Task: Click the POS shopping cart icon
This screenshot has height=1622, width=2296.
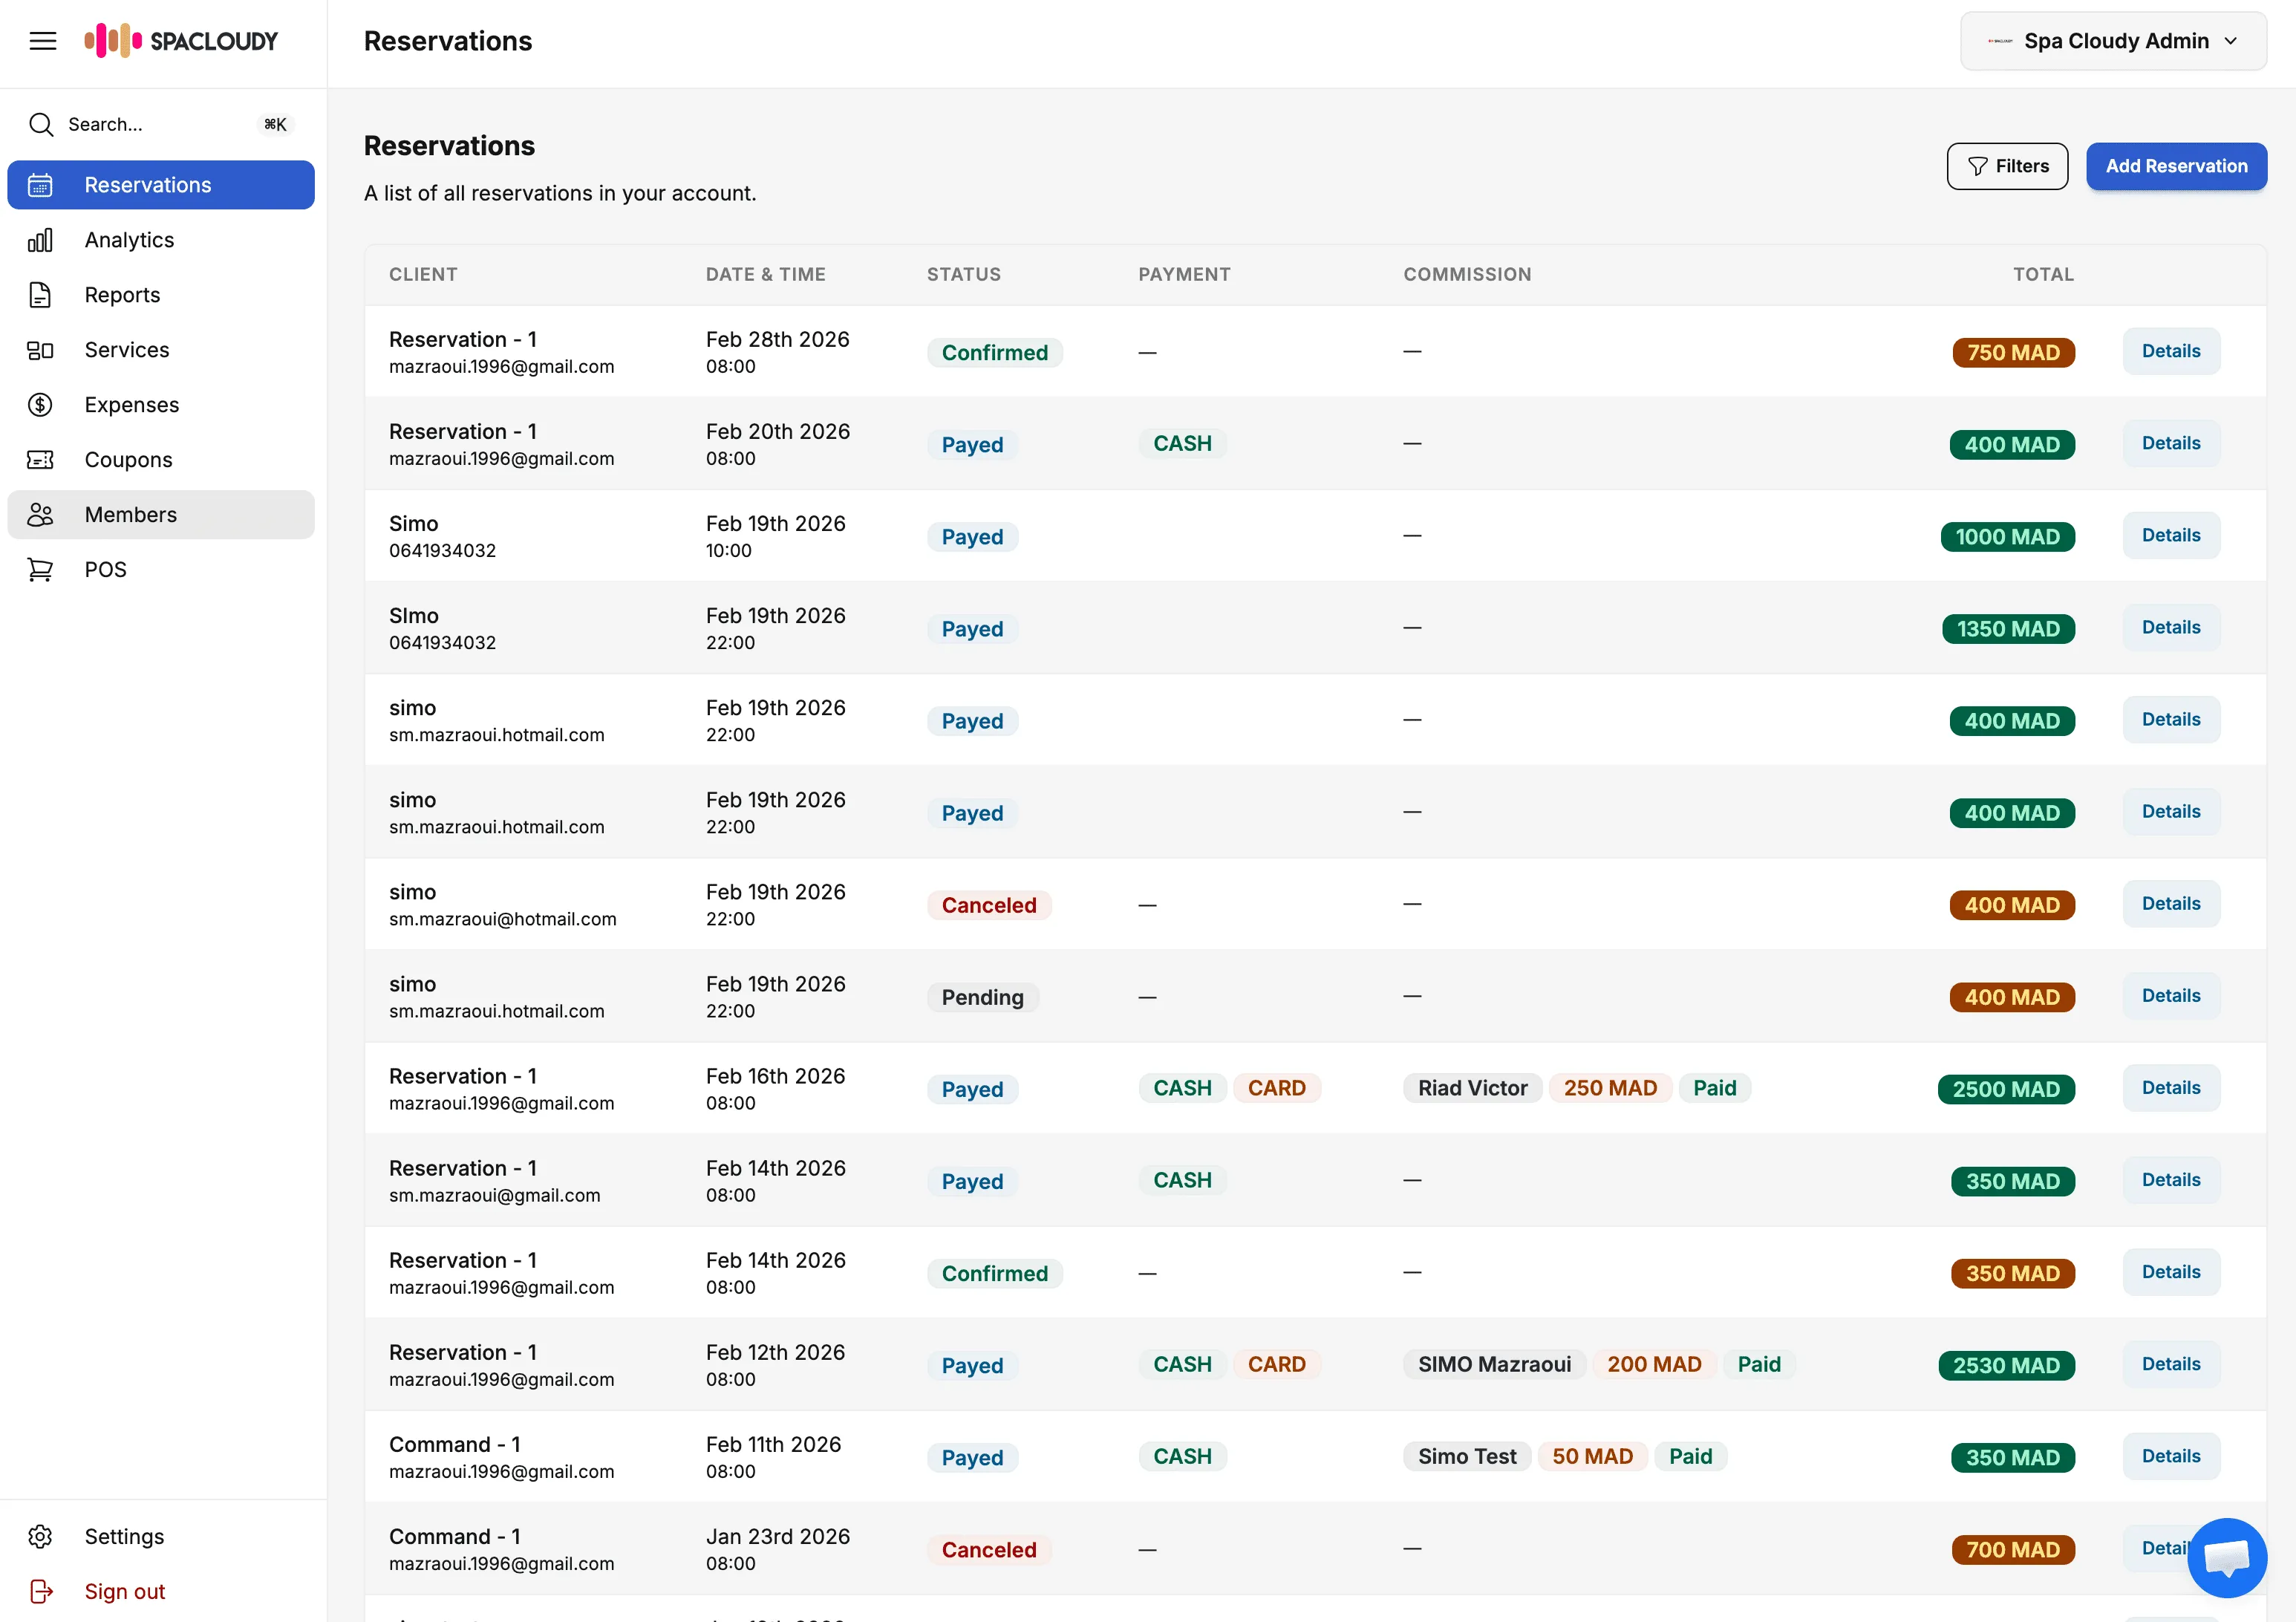Action: tap(40, 570)
